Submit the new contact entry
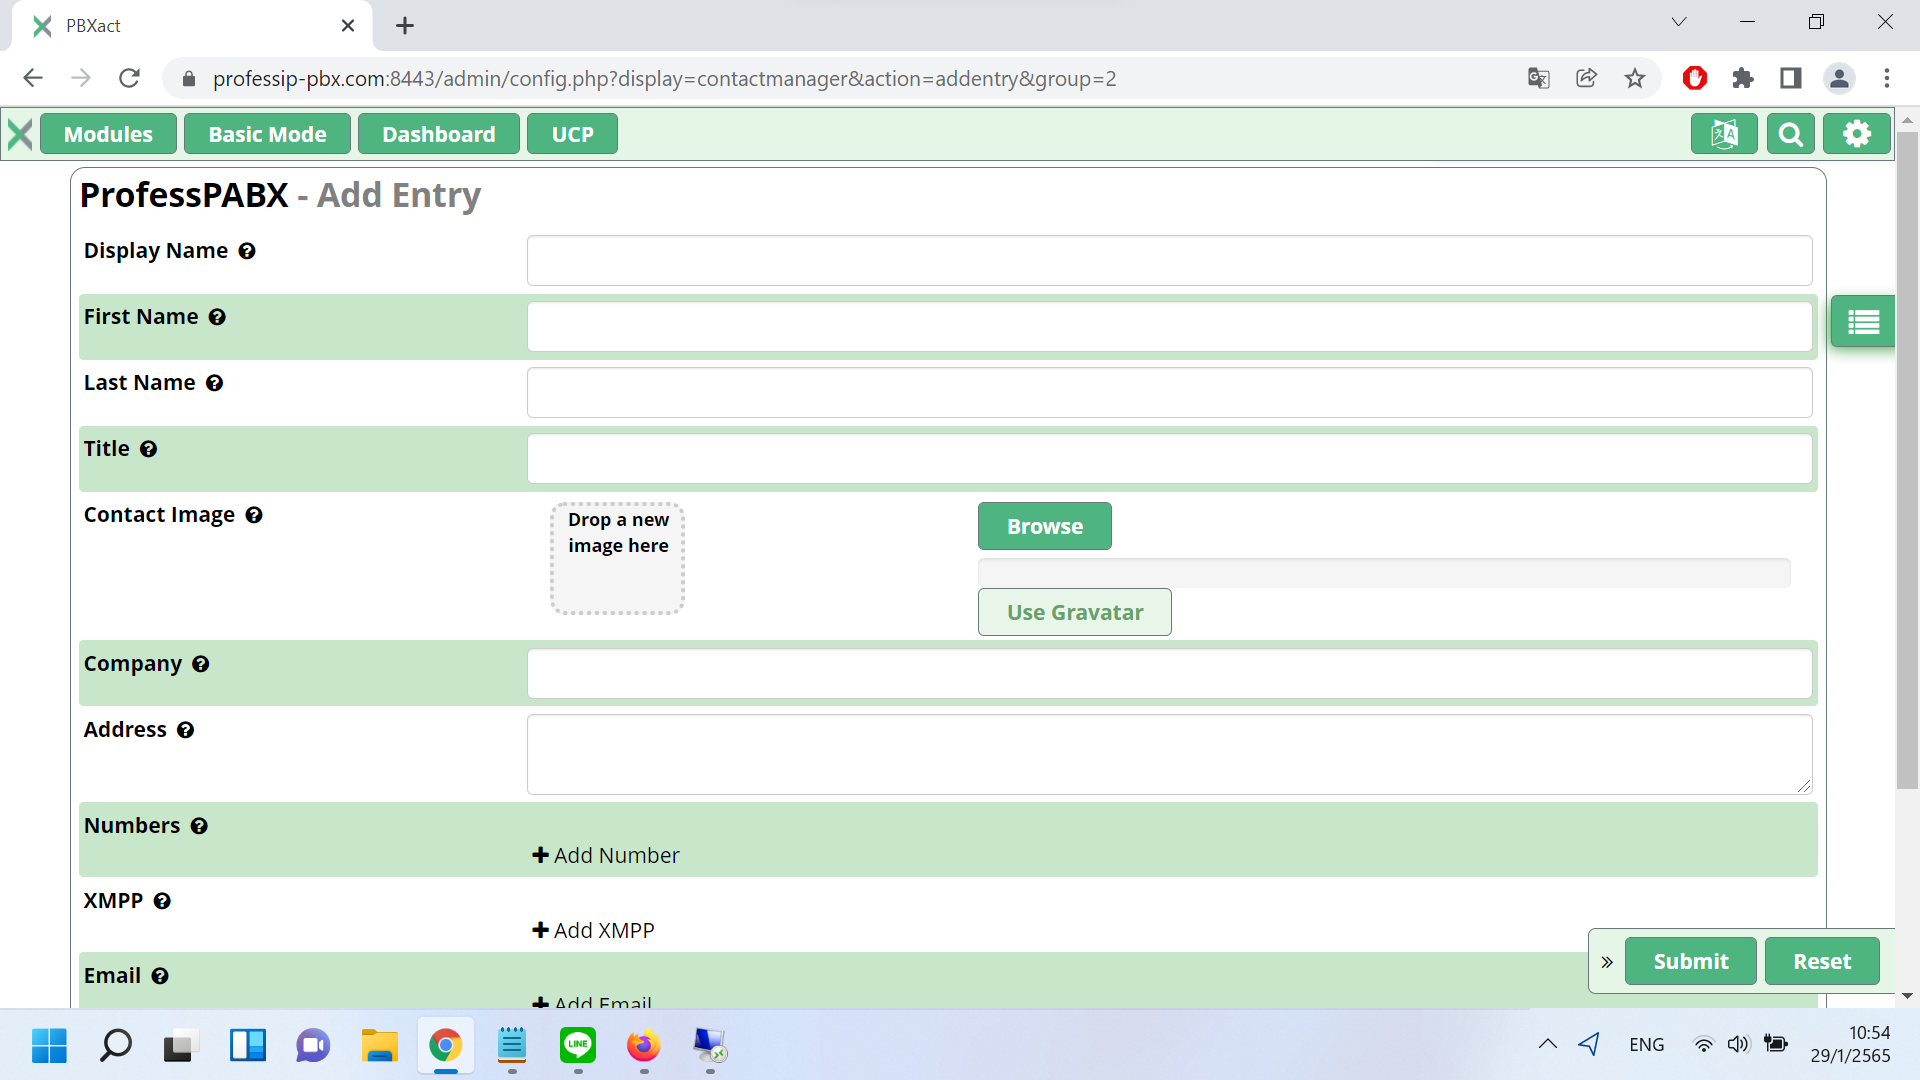Image resolution: width=1920 pixels, height=1080 pixels. click(1690, 961)
